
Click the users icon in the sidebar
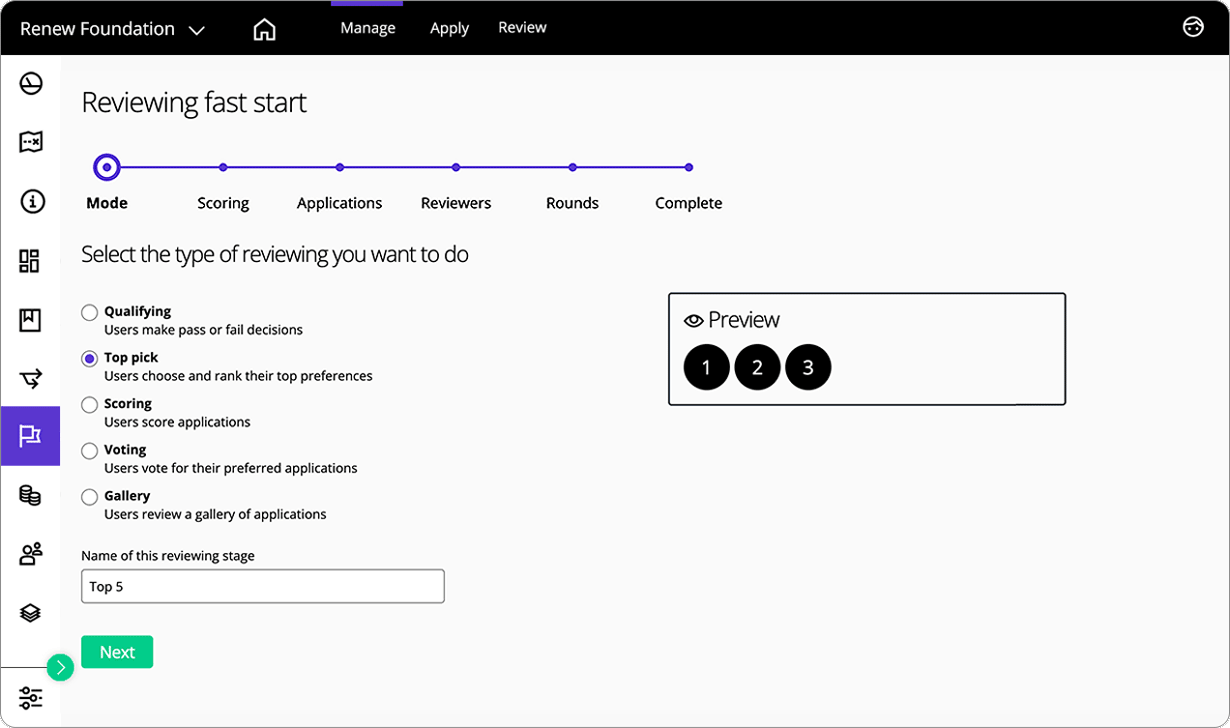pyautogui.click(x=31, y=553)
